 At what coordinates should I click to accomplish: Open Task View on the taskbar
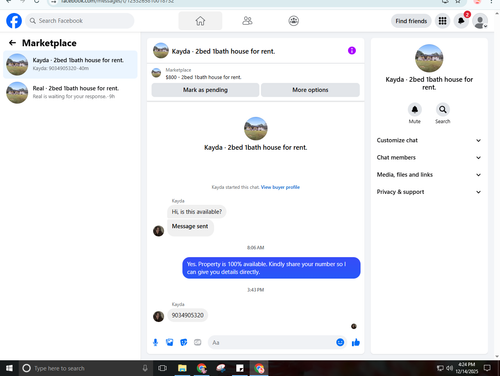click(162, 368)
